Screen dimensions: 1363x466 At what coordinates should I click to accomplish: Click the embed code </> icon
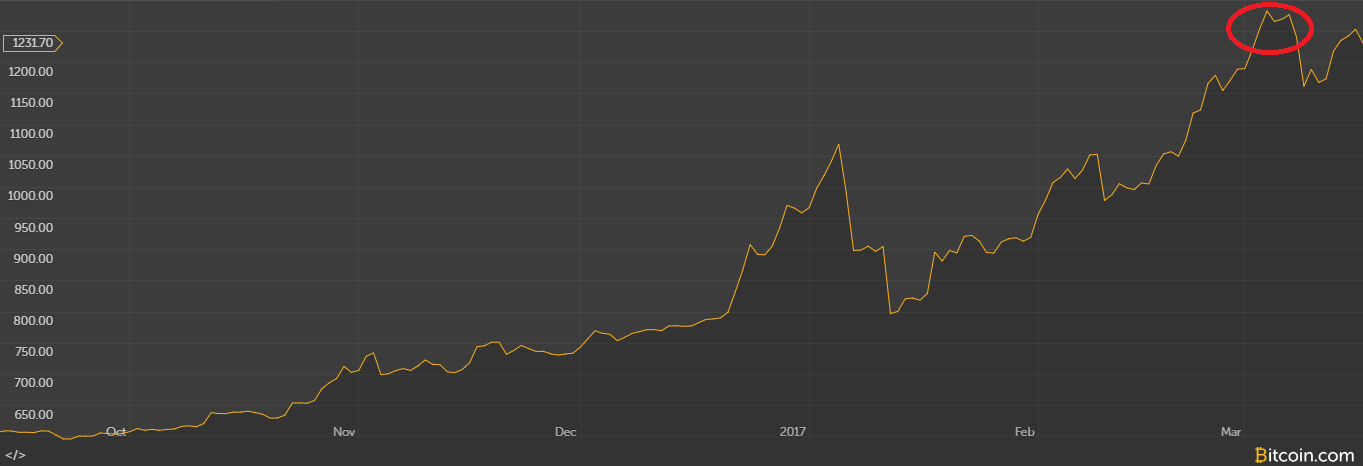[x=15, y=455]
